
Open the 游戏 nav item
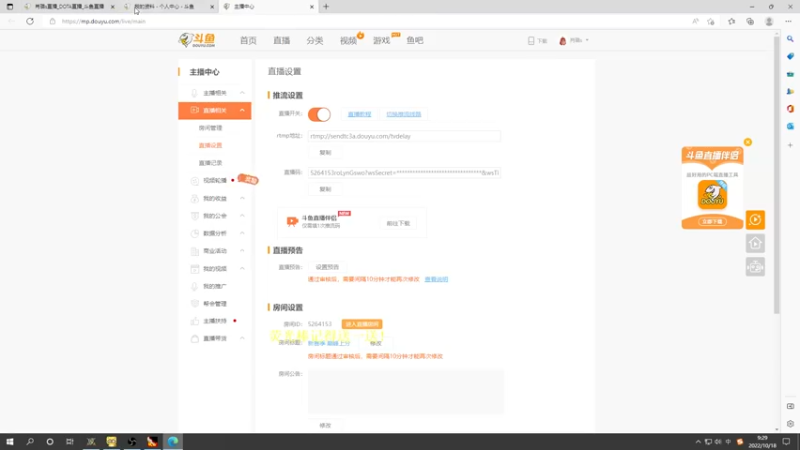[x=382, y=40]
